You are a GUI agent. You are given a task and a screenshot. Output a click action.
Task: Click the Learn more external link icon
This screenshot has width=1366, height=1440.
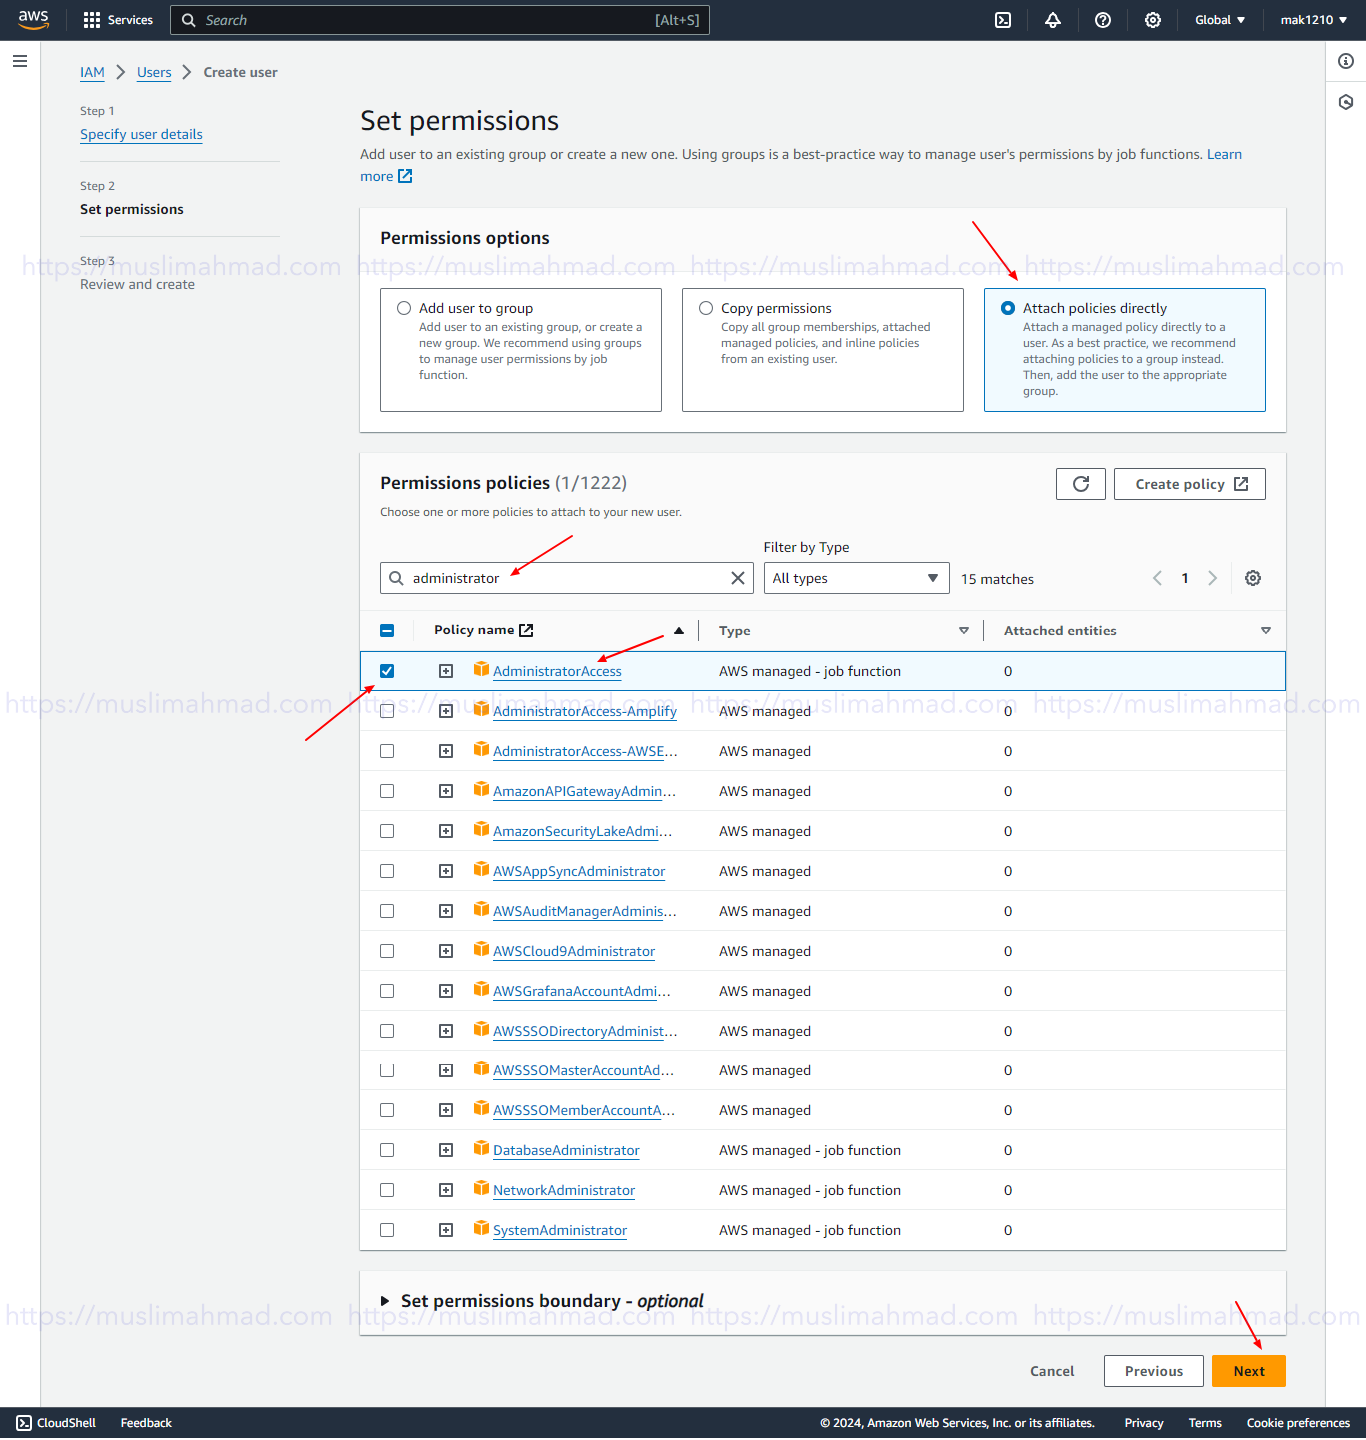click(x=405, y=176)
